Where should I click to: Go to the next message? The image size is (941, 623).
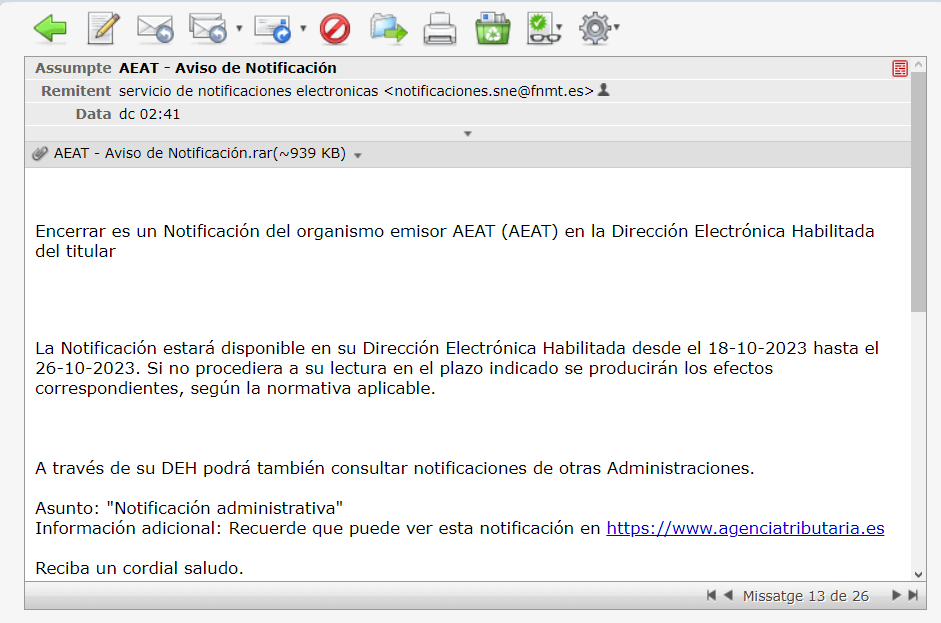[x=897, y=595]
